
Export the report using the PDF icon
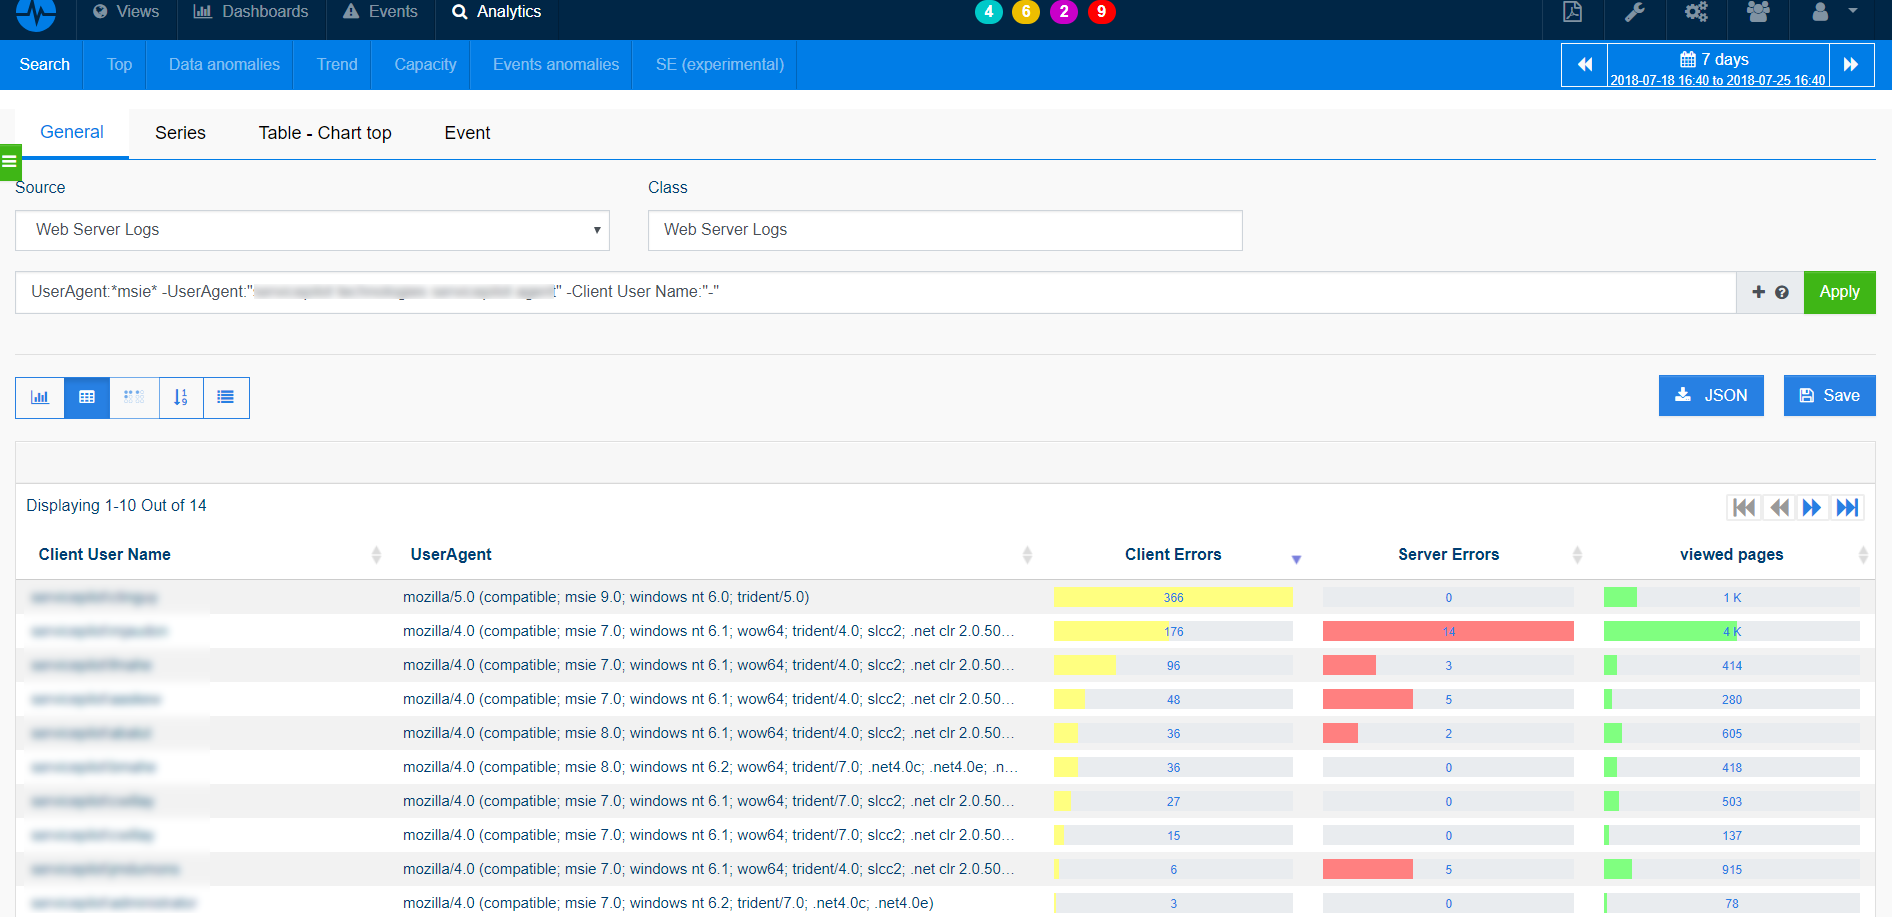pyautogui.click(x=1572, y=12)
